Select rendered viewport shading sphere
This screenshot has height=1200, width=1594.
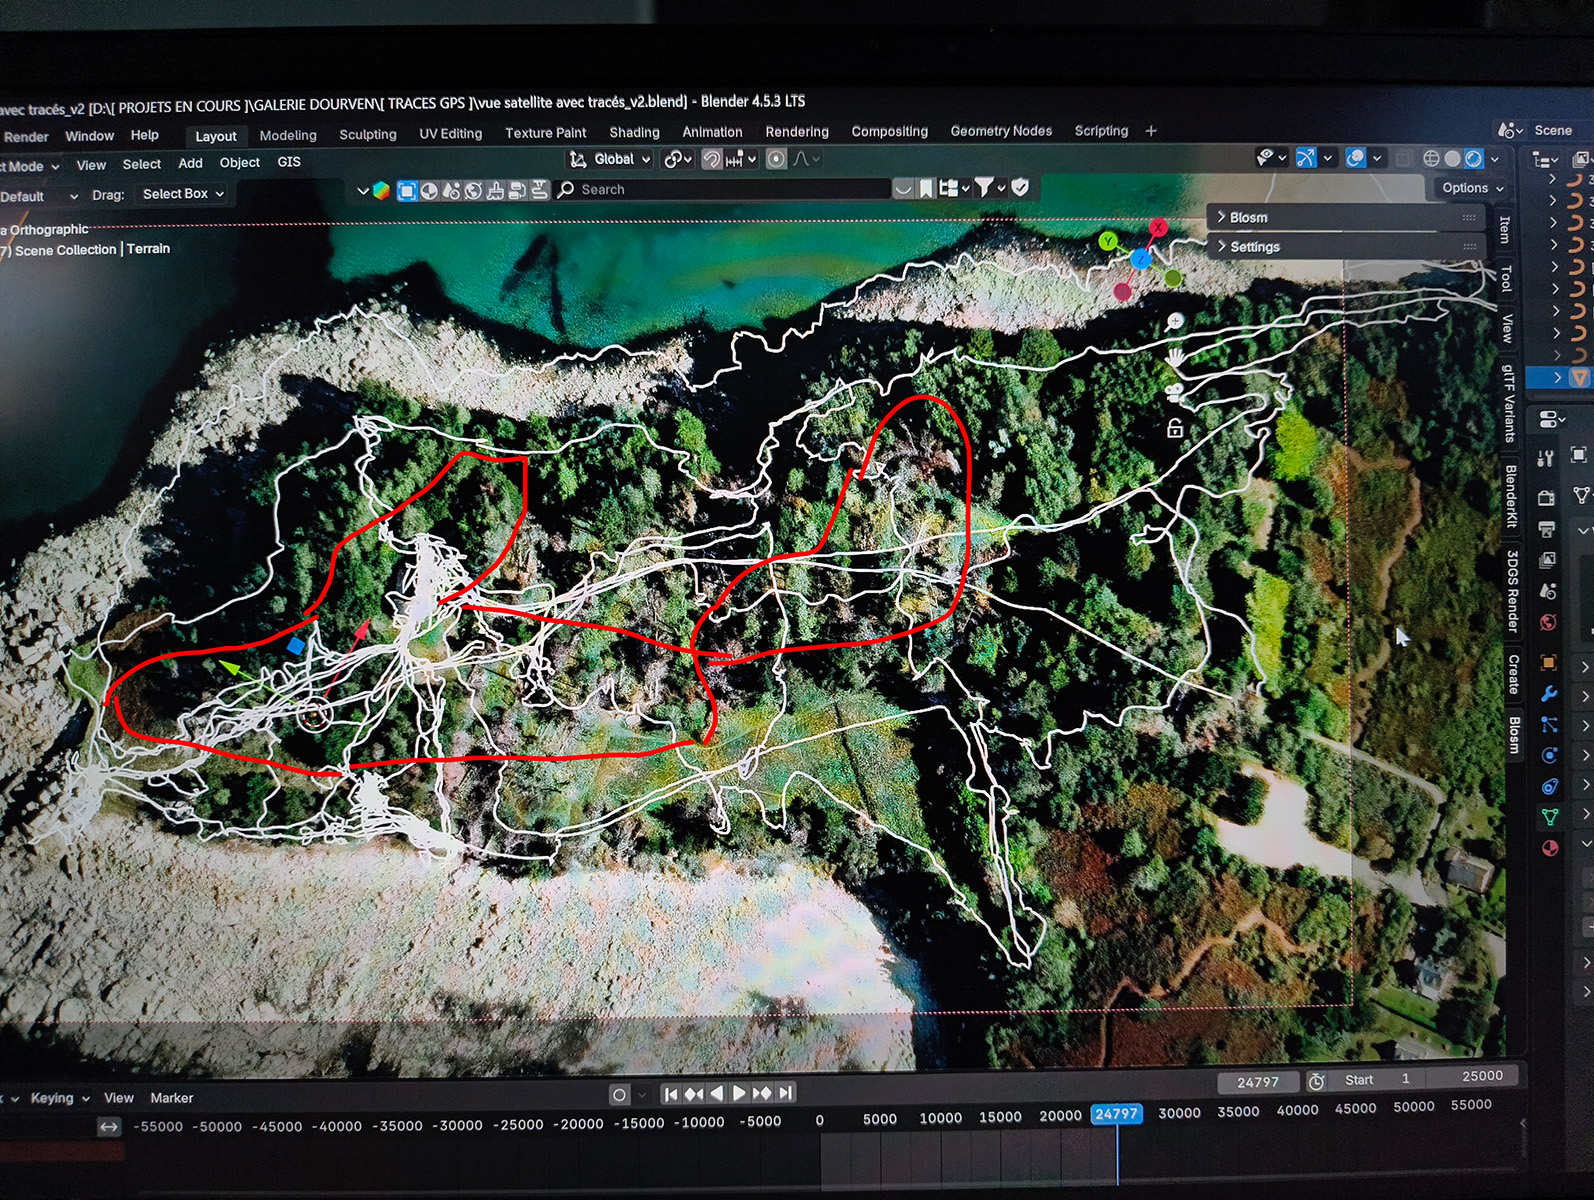1474,159
